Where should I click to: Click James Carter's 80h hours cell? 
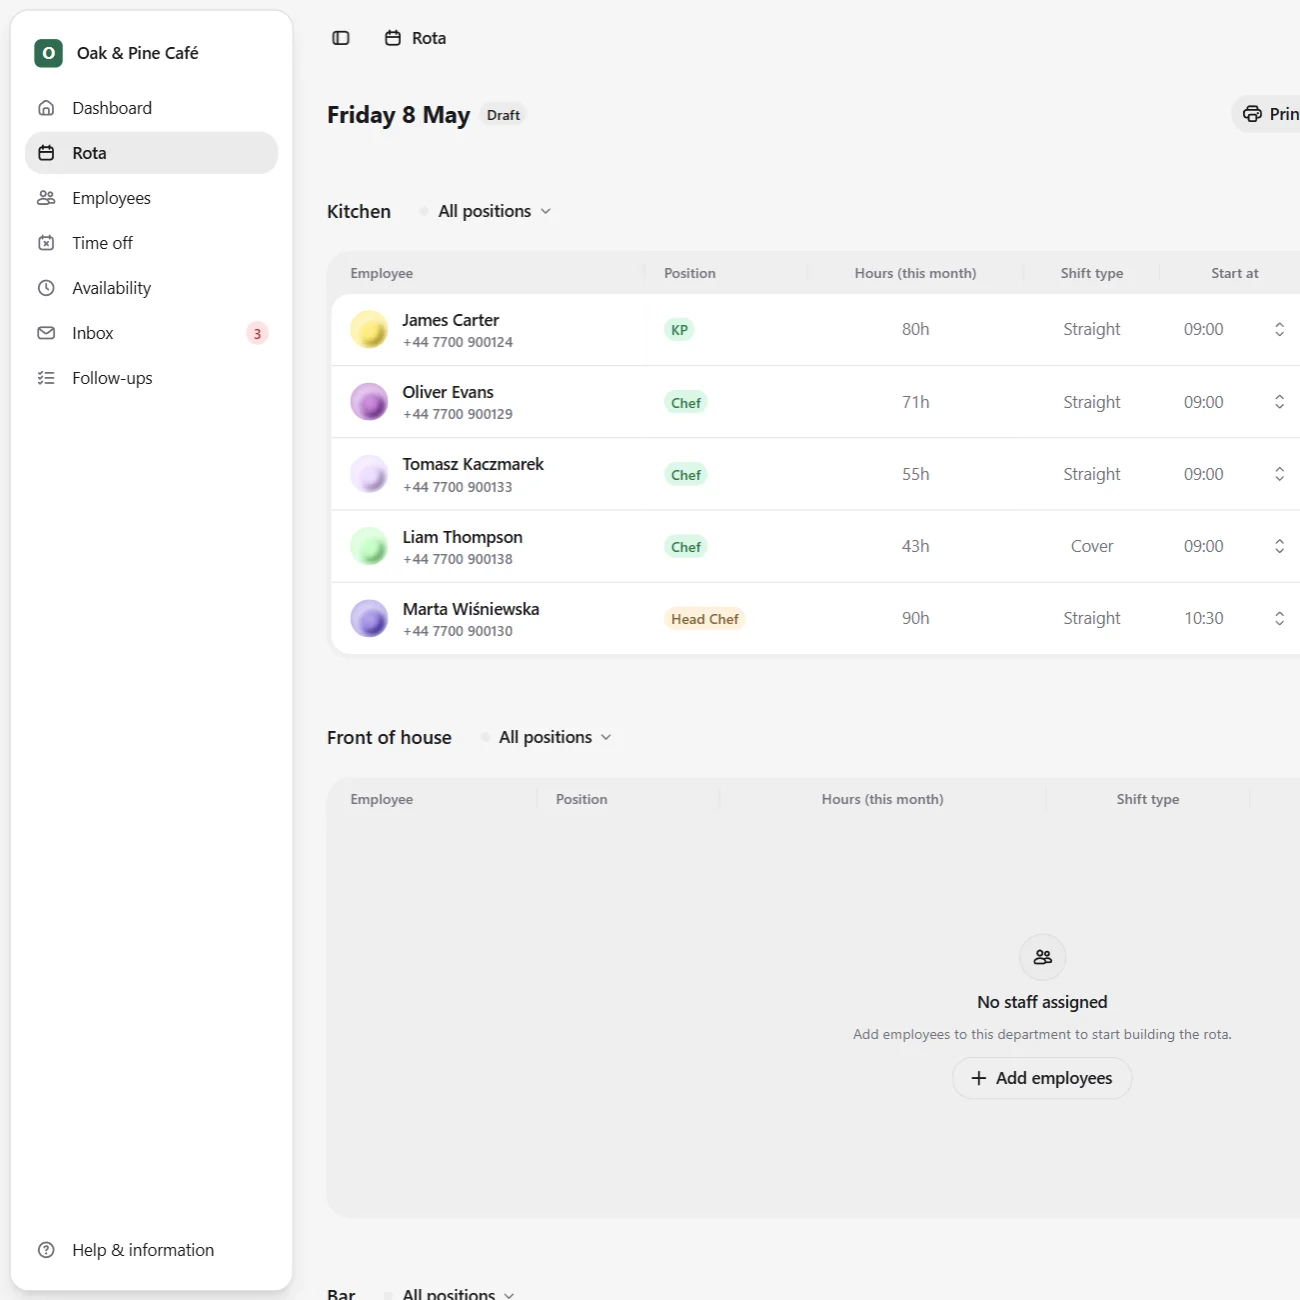pyautogui.click(x=916, y=329)
